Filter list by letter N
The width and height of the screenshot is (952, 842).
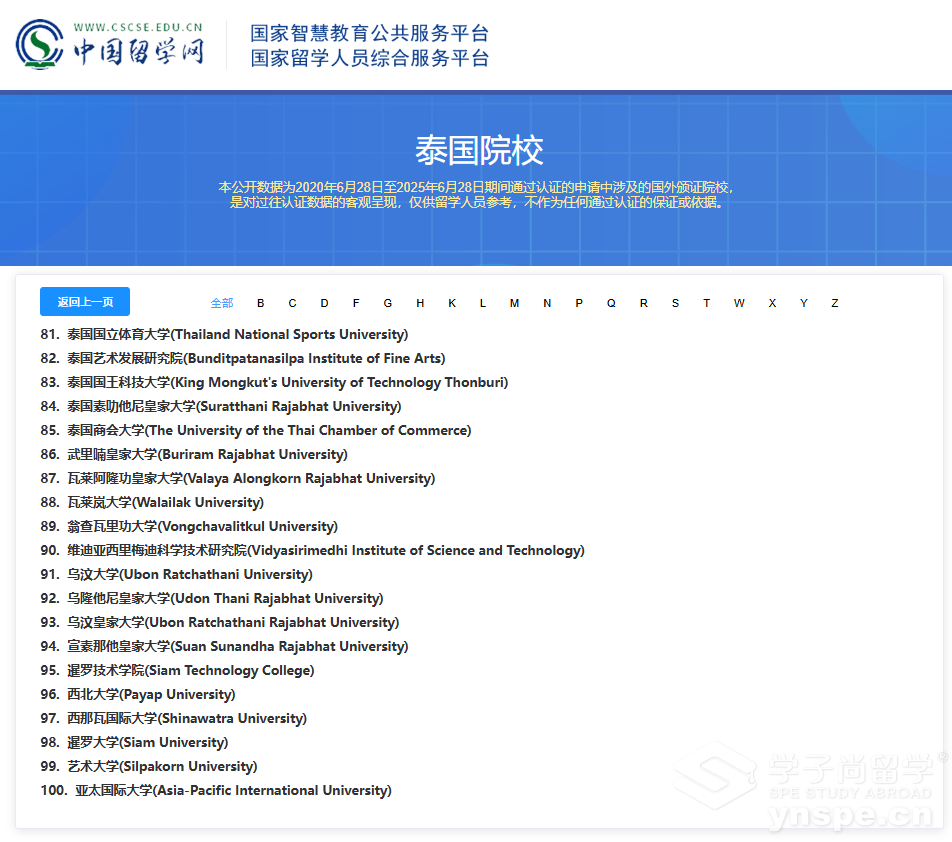tap(547, 303)
